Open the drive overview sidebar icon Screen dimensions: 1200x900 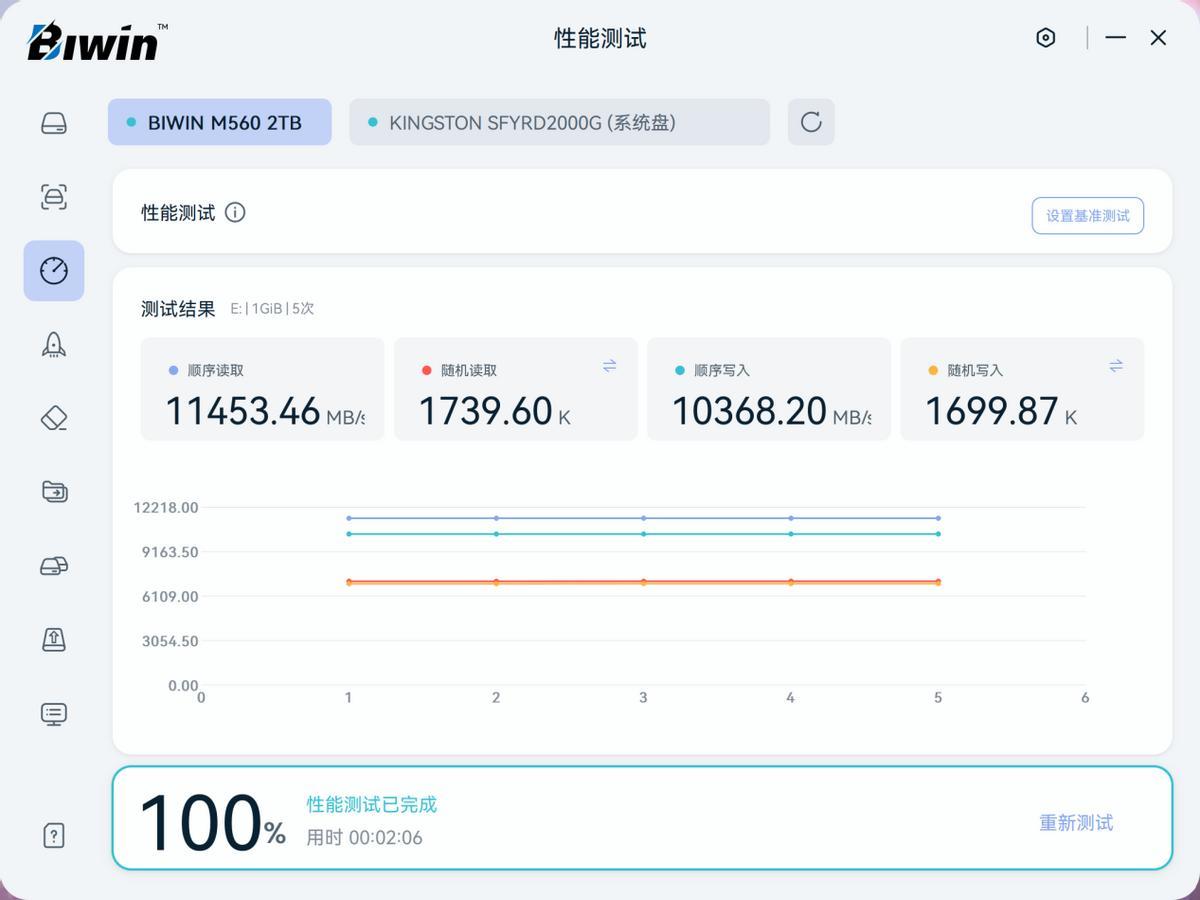[54, 123]
